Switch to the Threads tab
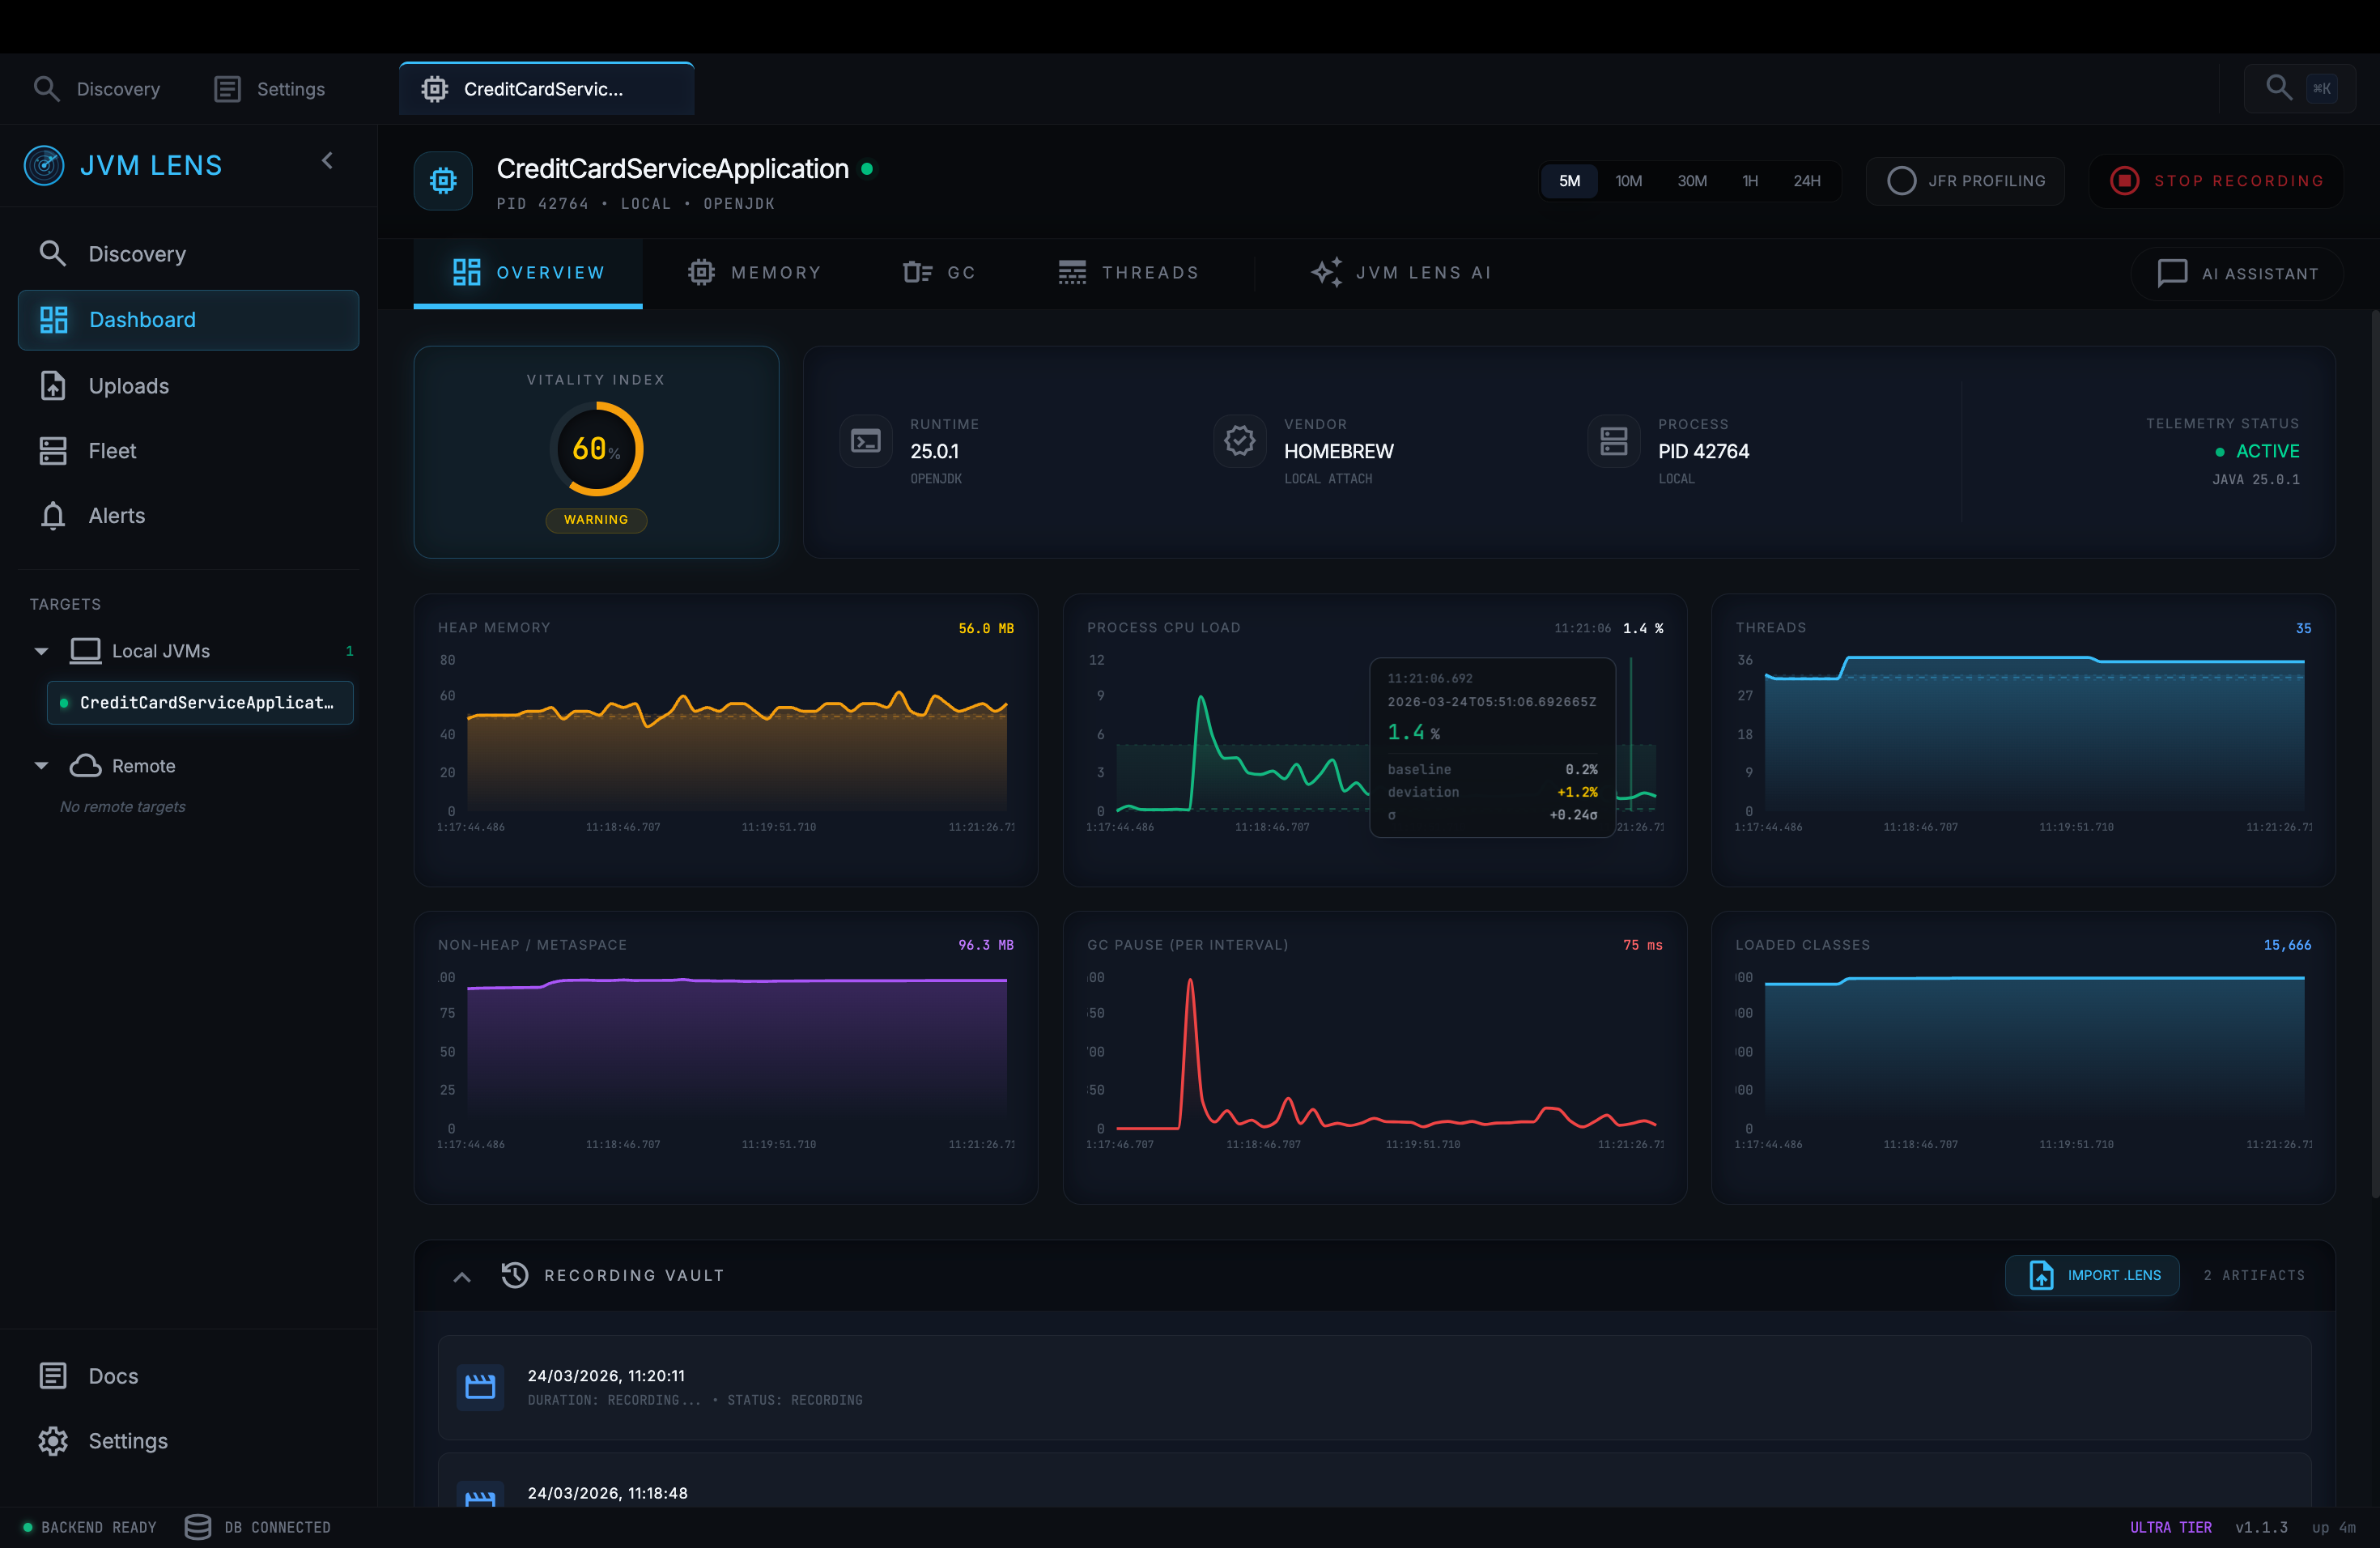The height and width of the screenshot is (1548, 2380). (x=1128, y=273)
